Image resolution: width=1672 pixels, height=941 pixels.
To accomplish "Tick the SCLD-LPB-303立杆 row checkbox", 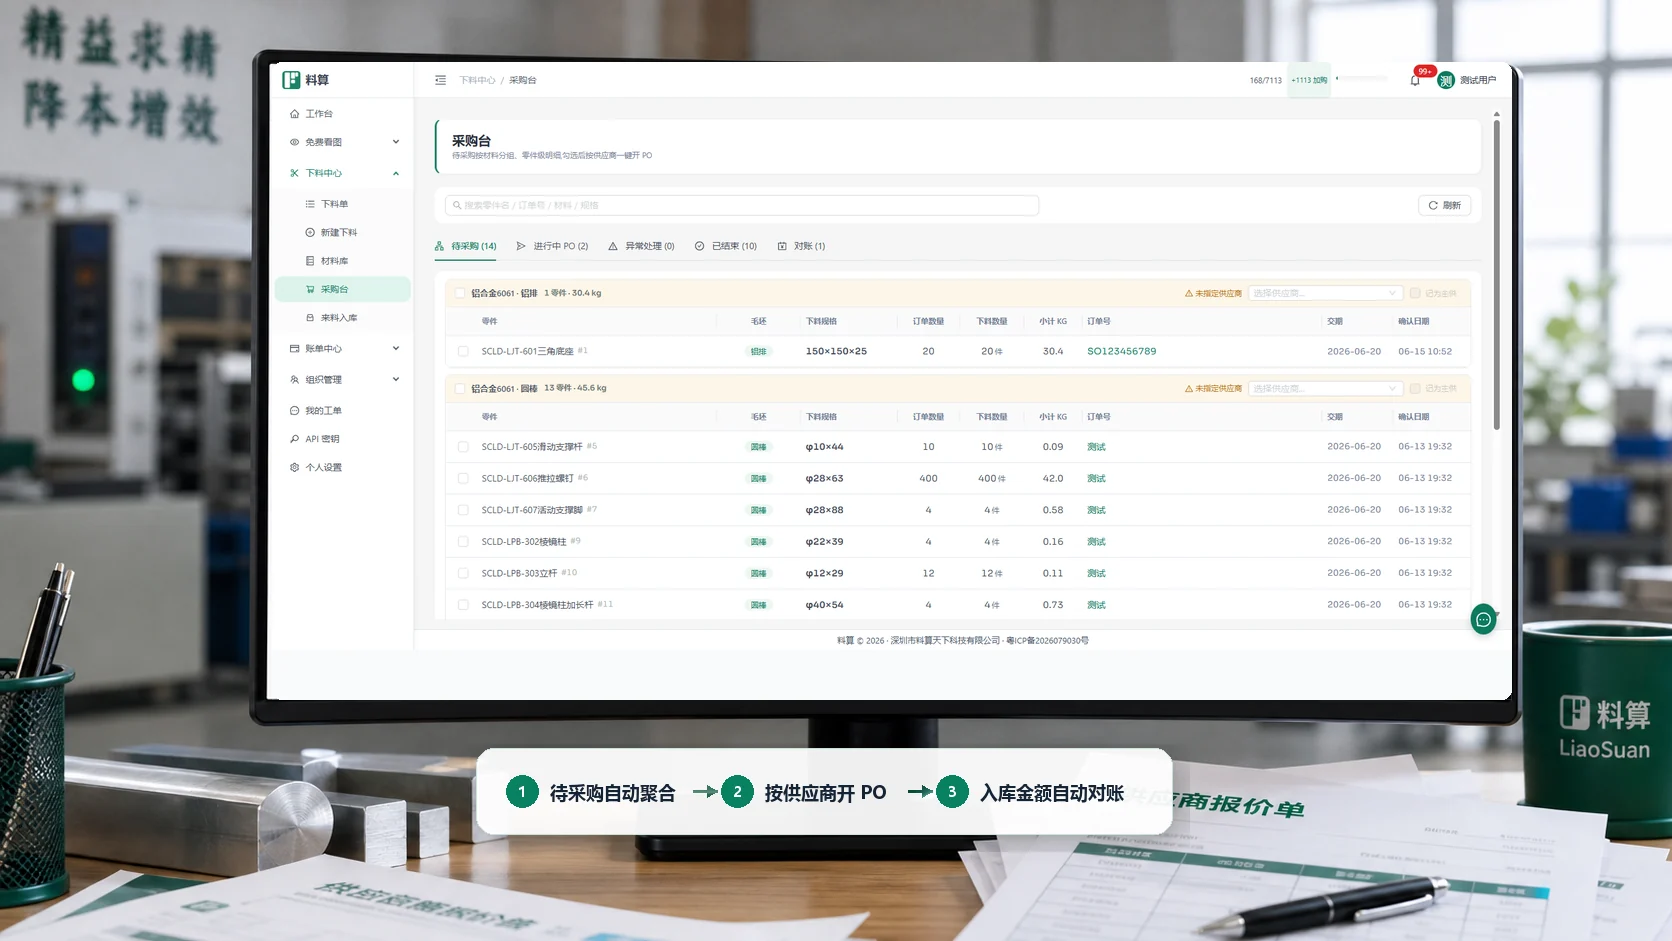I will 463,573.
